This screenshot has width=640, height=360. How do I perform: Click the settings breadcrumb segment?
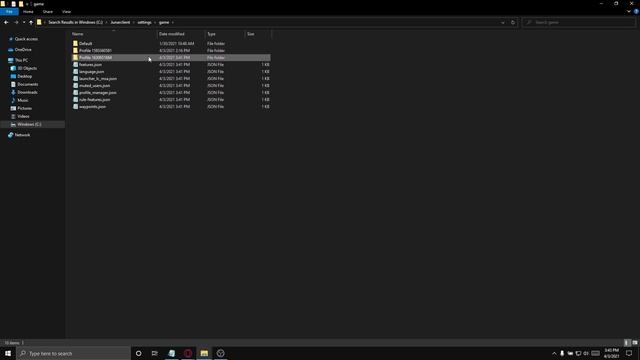click(144, 22)
